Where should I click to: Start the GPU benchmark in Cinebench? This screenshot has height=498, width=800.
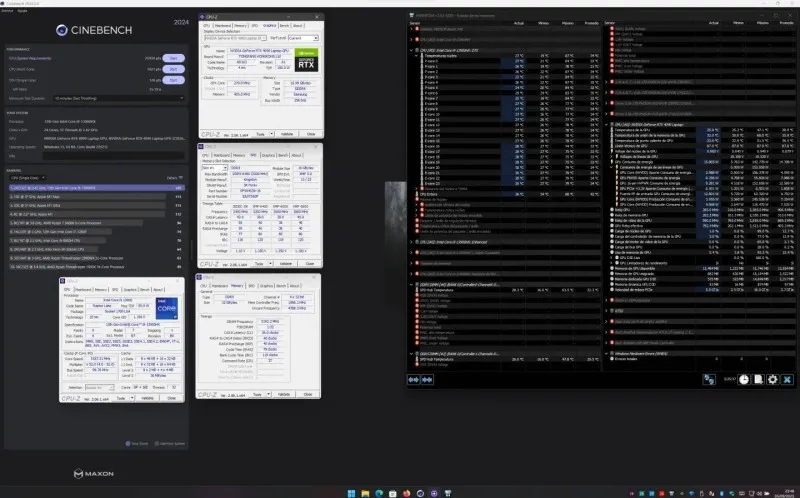pos(173,58)
